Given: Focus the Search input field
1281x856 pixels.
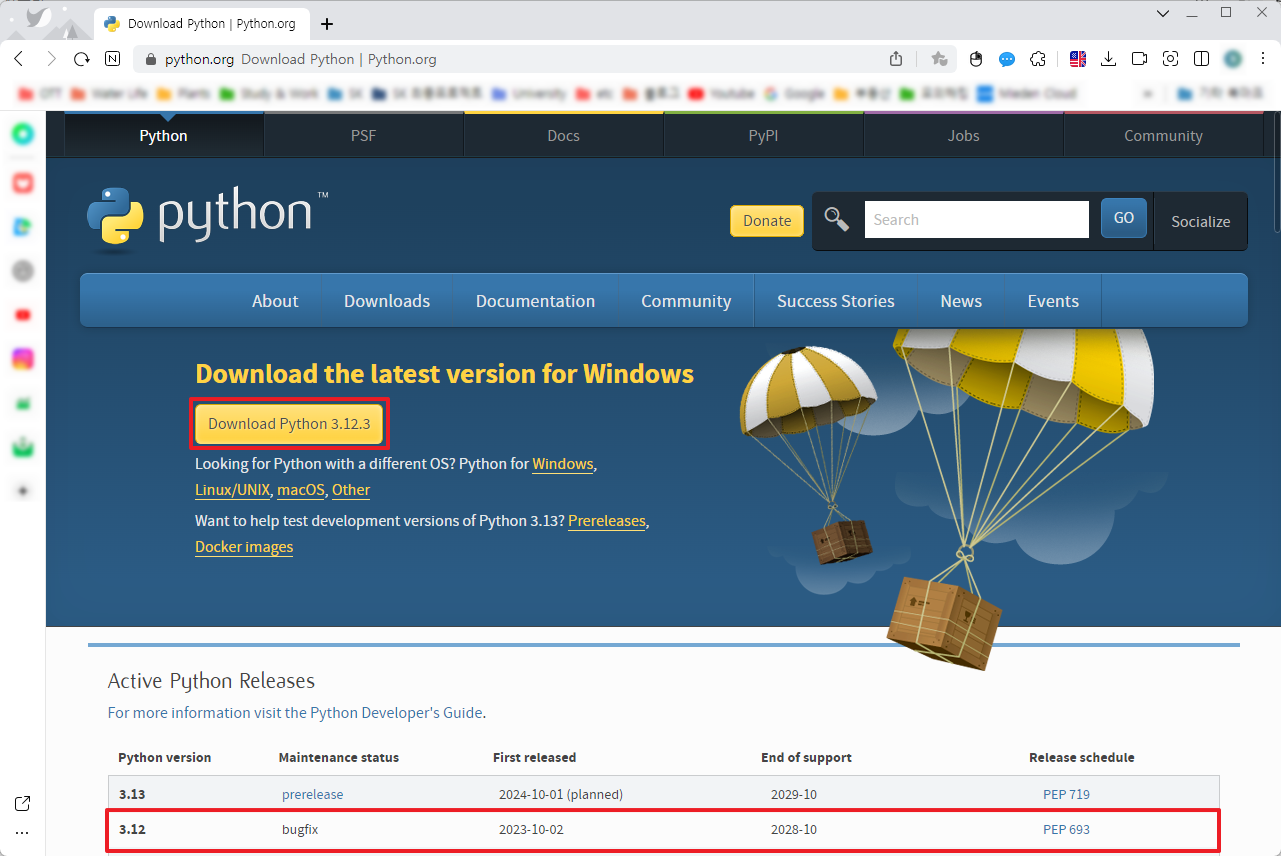Looking at the screenshot, I should click(x=976, y=220).
